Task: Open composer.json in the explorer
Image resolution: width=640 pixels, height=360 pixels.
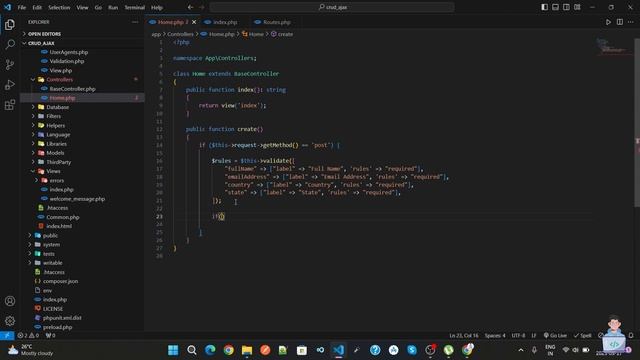Action: coord(60,281)
